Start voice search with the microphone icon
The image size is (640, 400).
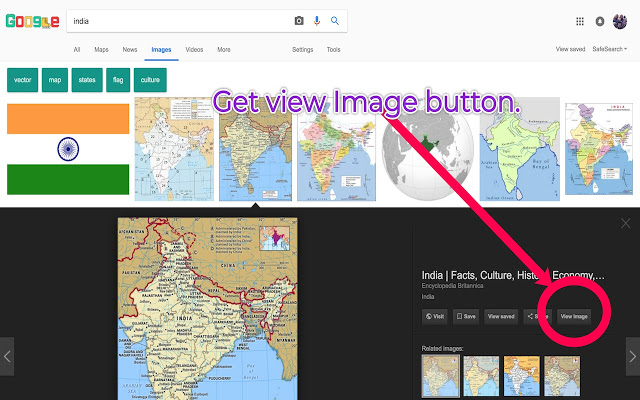pyautogui.click(x=317, y=21)
